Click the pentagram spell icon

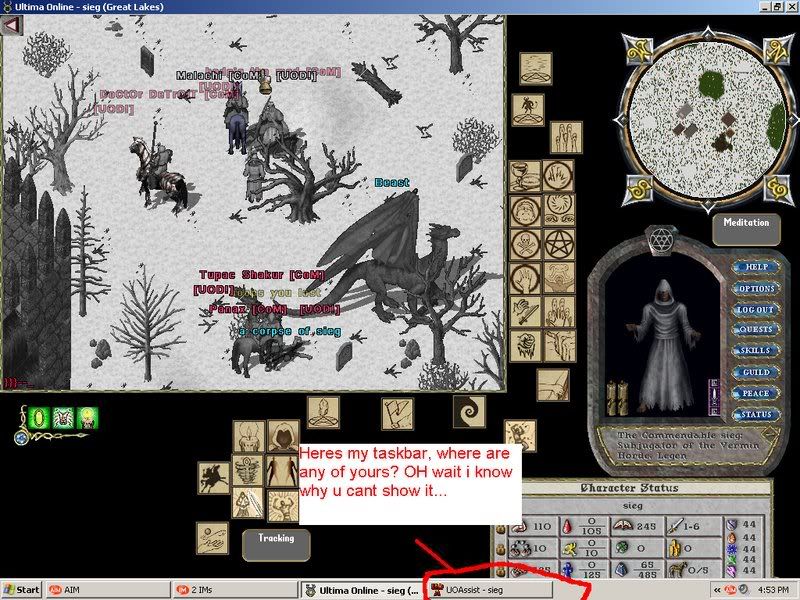(x=559, y=243)
